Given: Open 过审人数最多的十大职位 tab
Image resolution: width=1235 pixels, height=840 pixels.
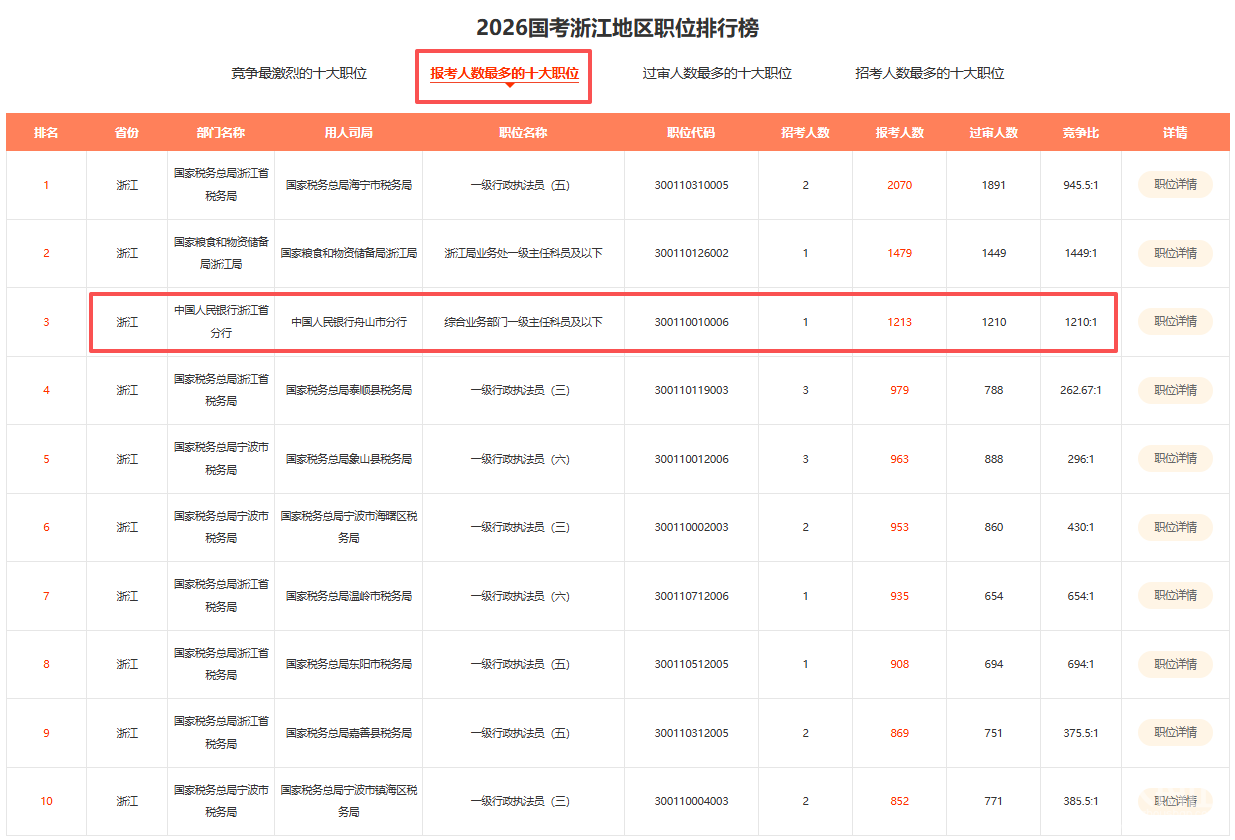Looking at the screenshot, I should (x=717, y=73).
